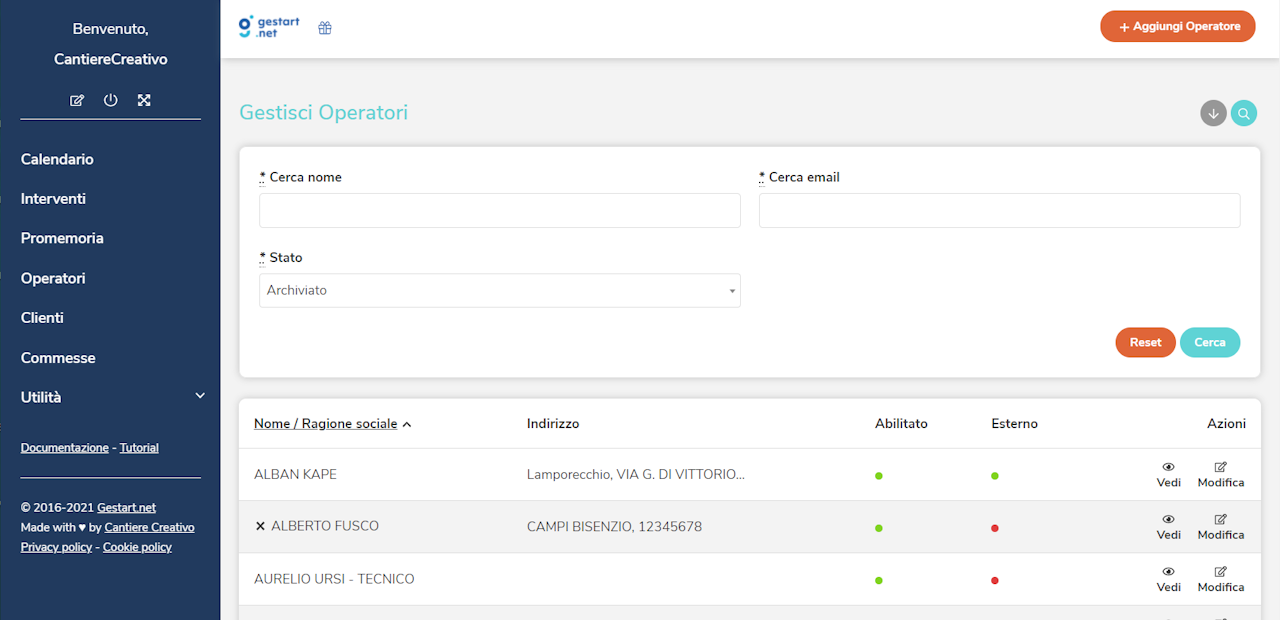Click the Aggiungi Operatore button
Screen dimensions: 1280x620
pos(1177,27)
